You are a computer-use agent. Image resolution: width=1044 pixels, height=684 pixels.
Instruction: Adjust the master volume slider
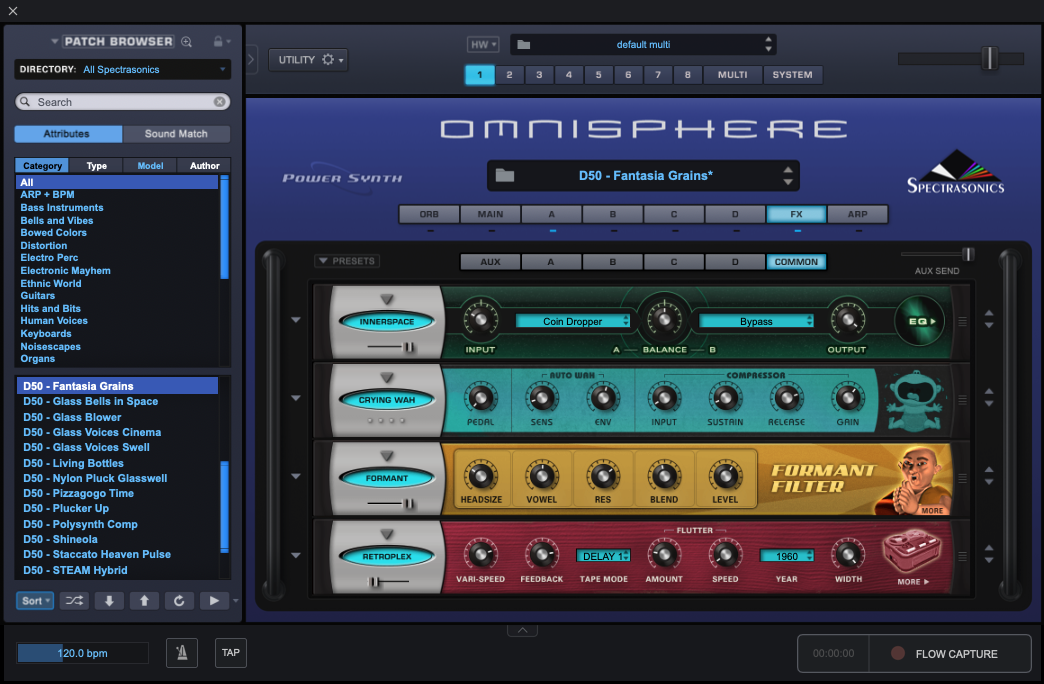[x=989, y=59]
